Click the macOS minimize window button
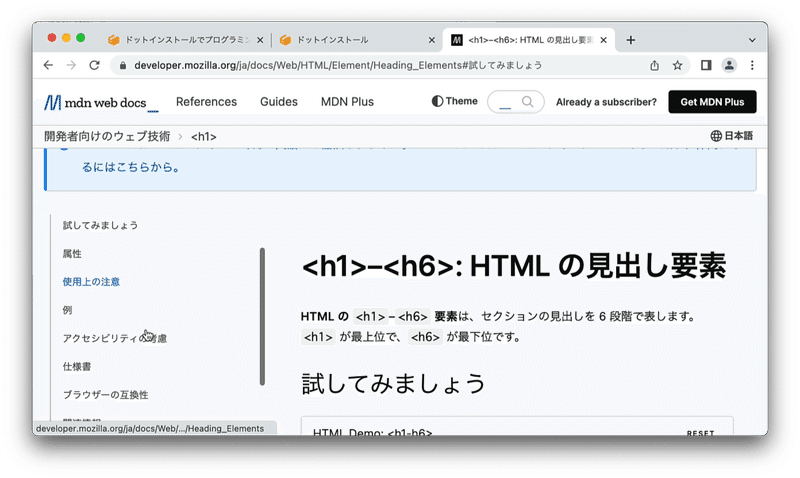 tap(66, 38)
